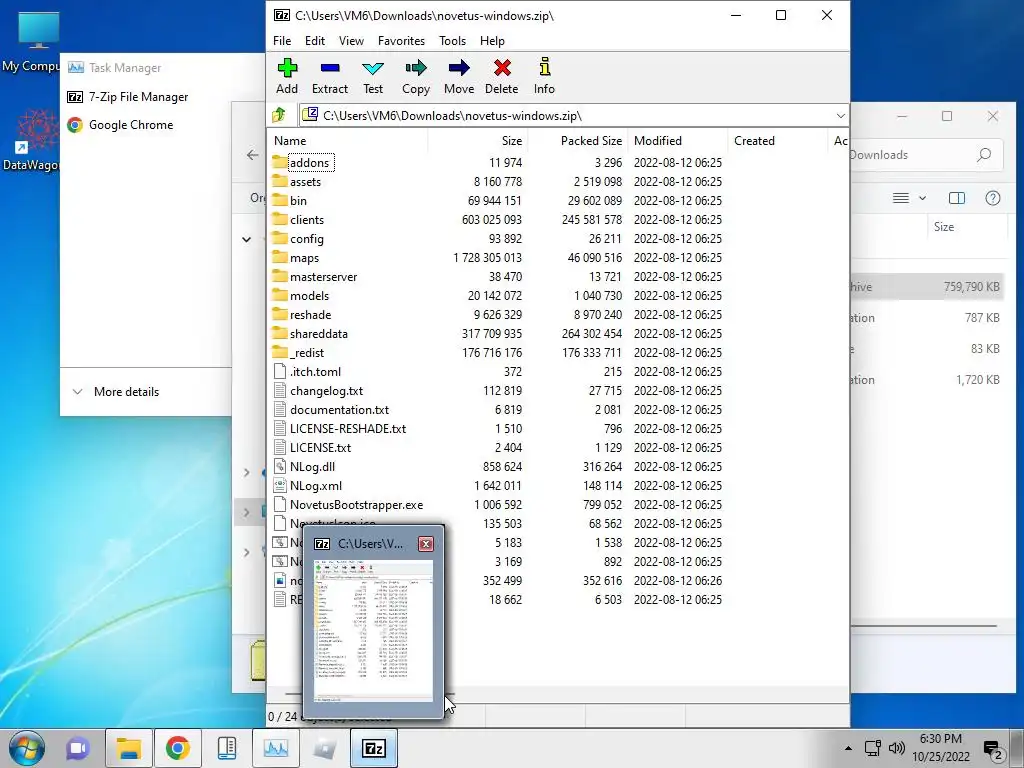Open File Explorer from the taskbar
1024x768 pixels.
click(x=129, y=748)
